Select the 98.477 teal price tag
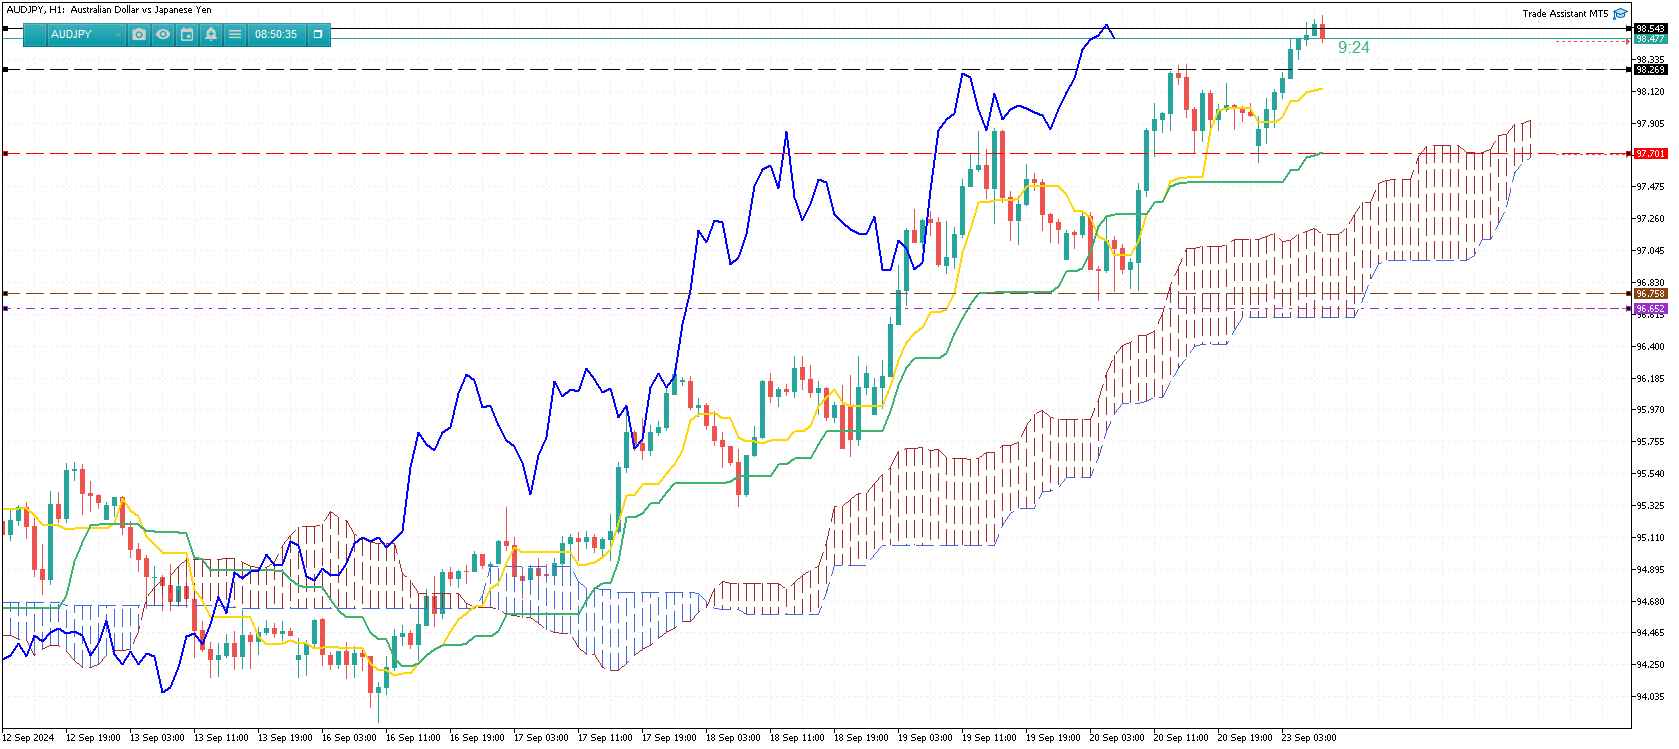Screen dimensions: 1679x749 (1650, 39)
